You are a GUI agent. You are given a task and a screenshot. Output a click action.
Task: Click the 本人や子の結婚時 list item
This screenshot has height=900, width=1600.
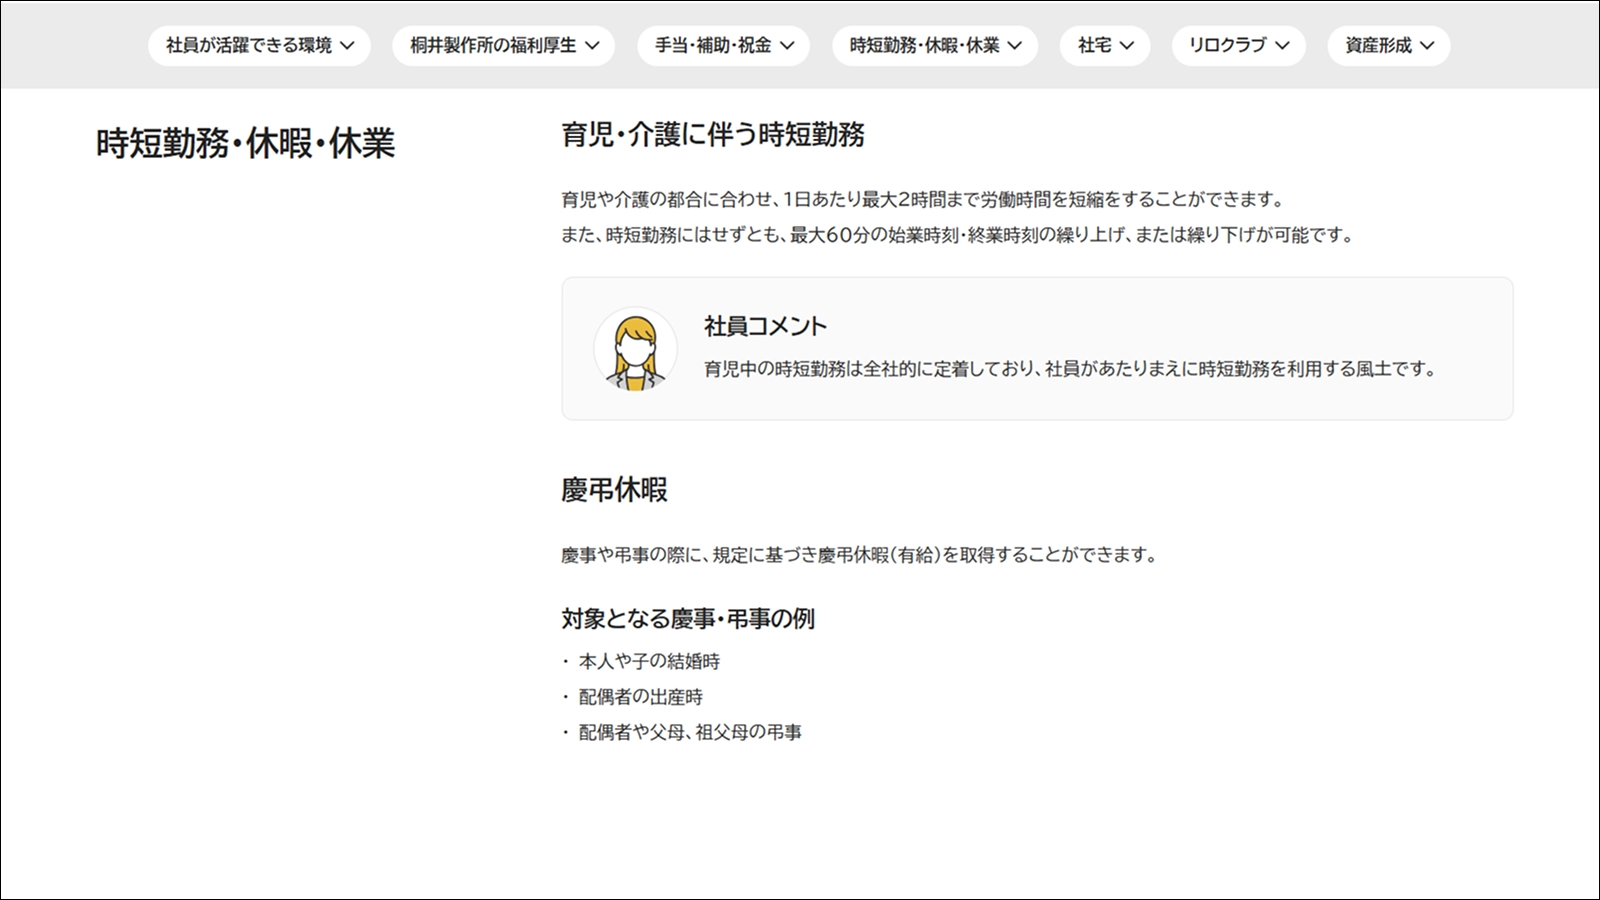point(649,662)
